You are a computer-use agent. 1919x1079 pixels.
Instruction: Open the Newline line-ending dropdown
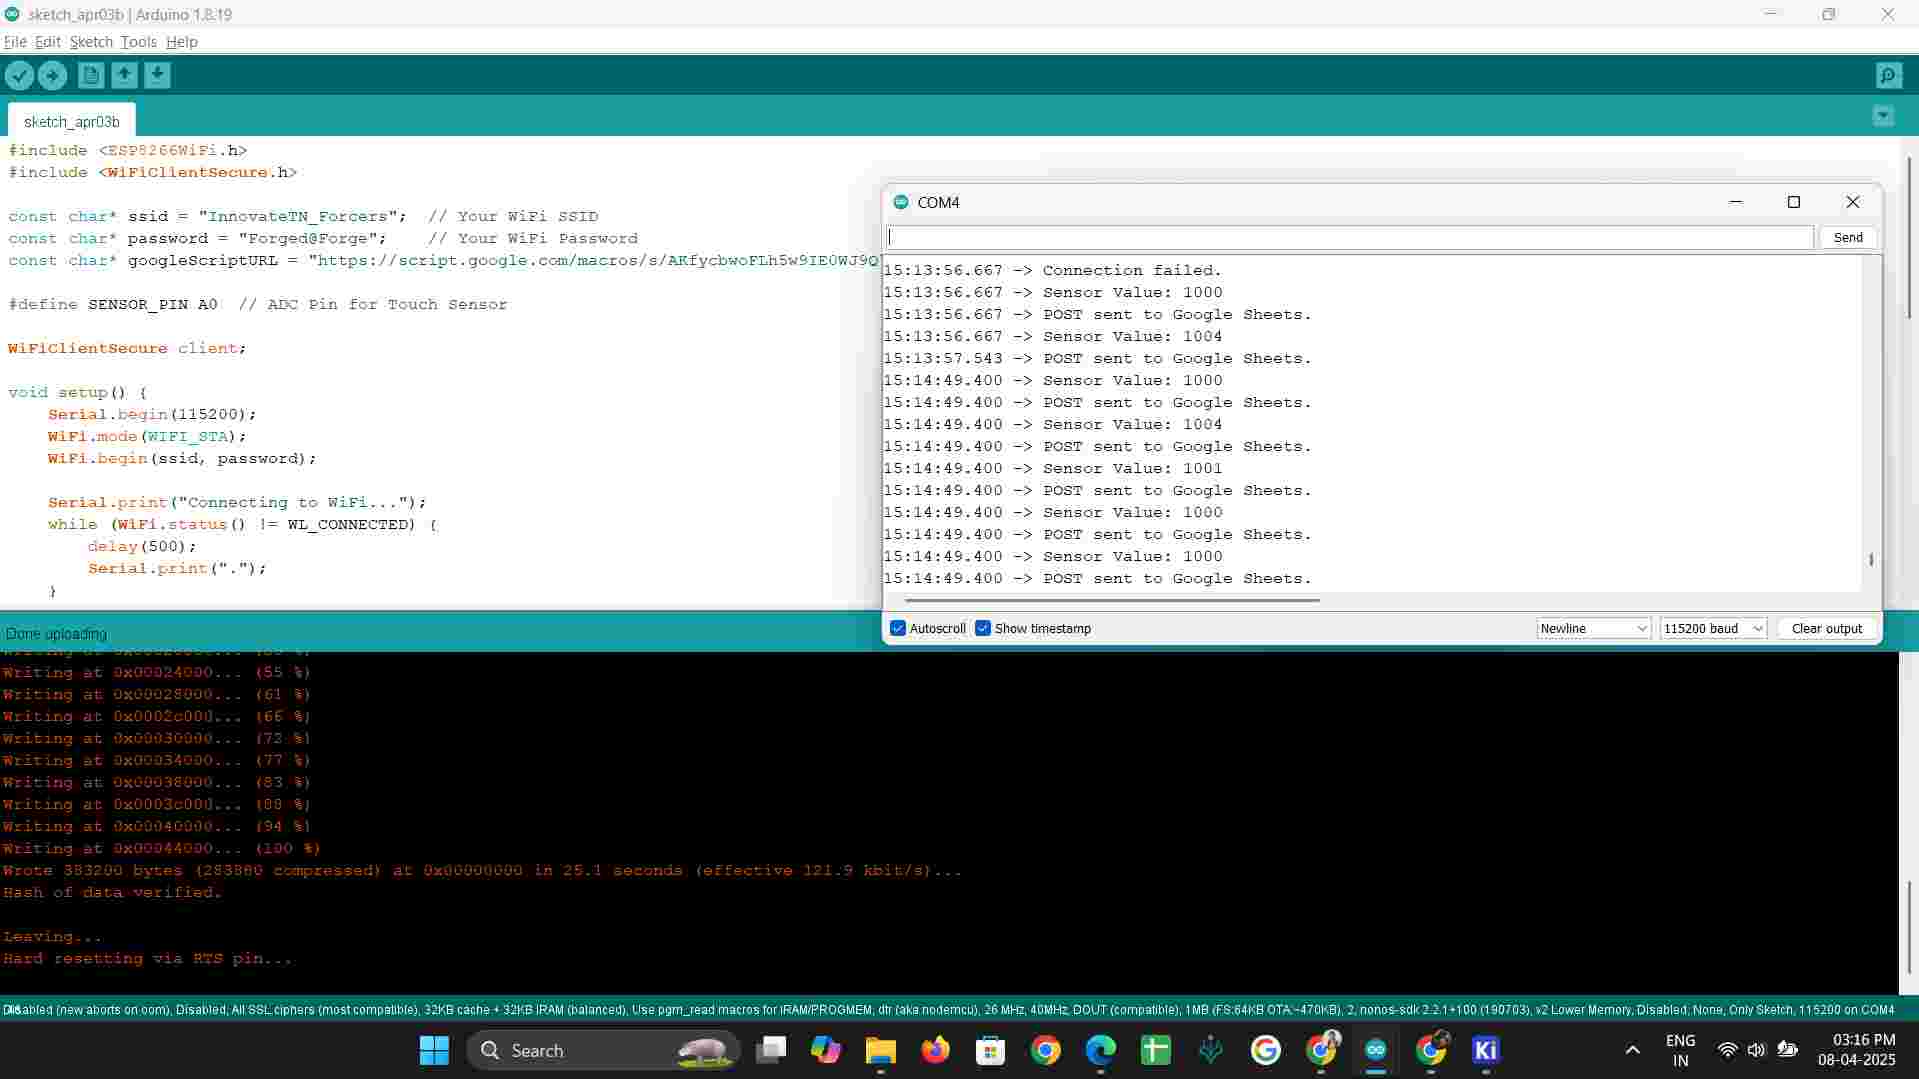click(1594, 628)
